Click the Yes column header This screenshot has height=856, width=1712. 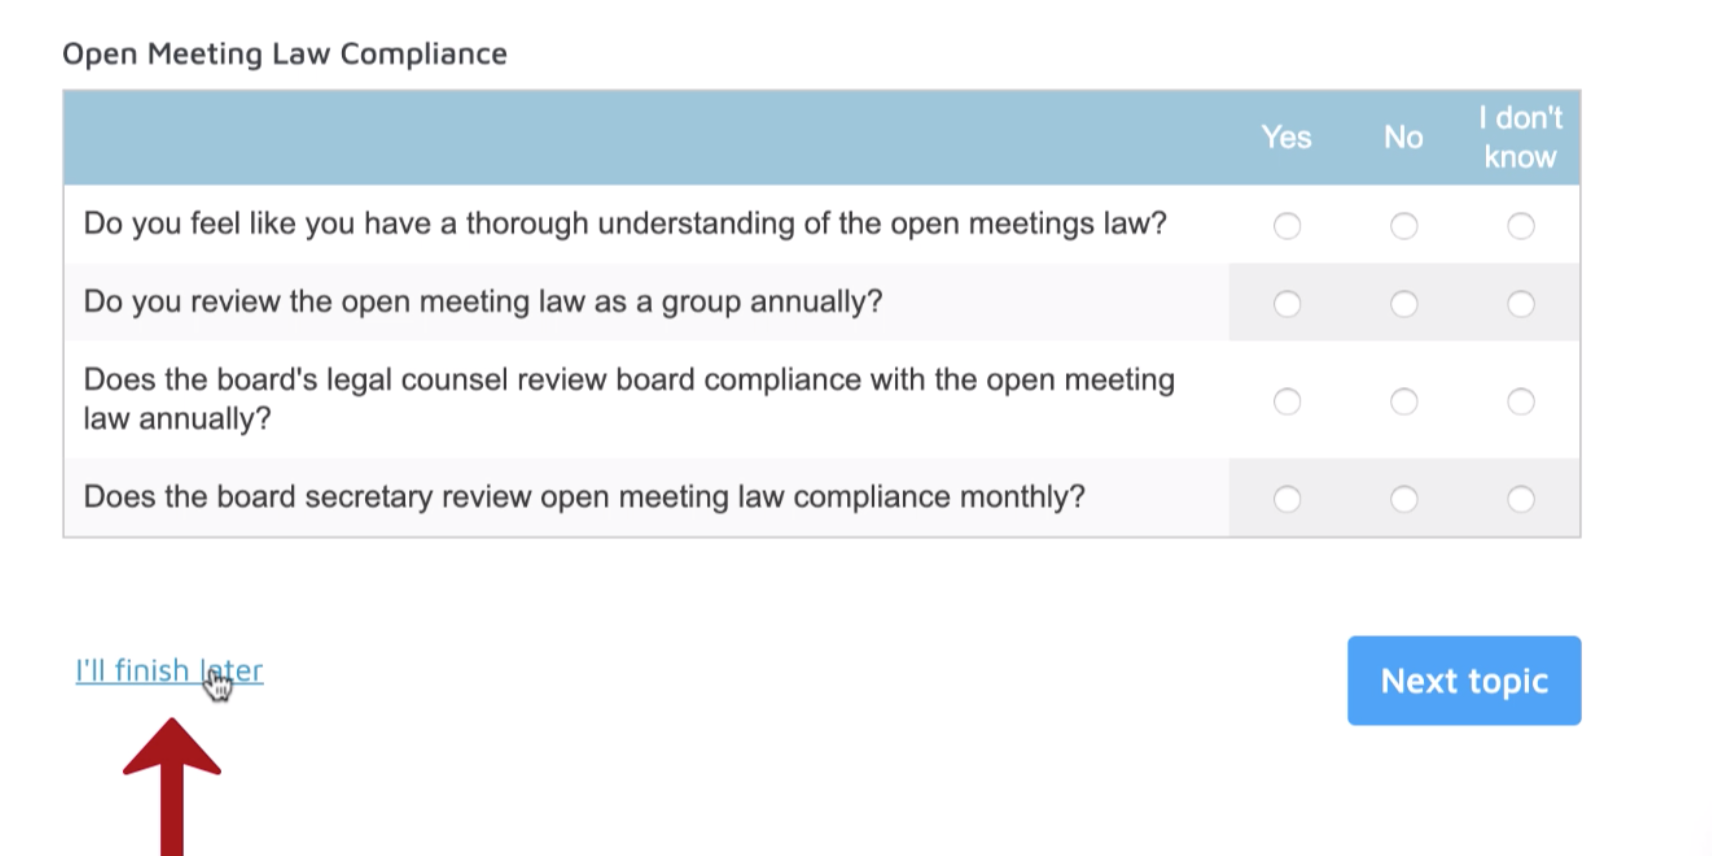(1286, 137)
